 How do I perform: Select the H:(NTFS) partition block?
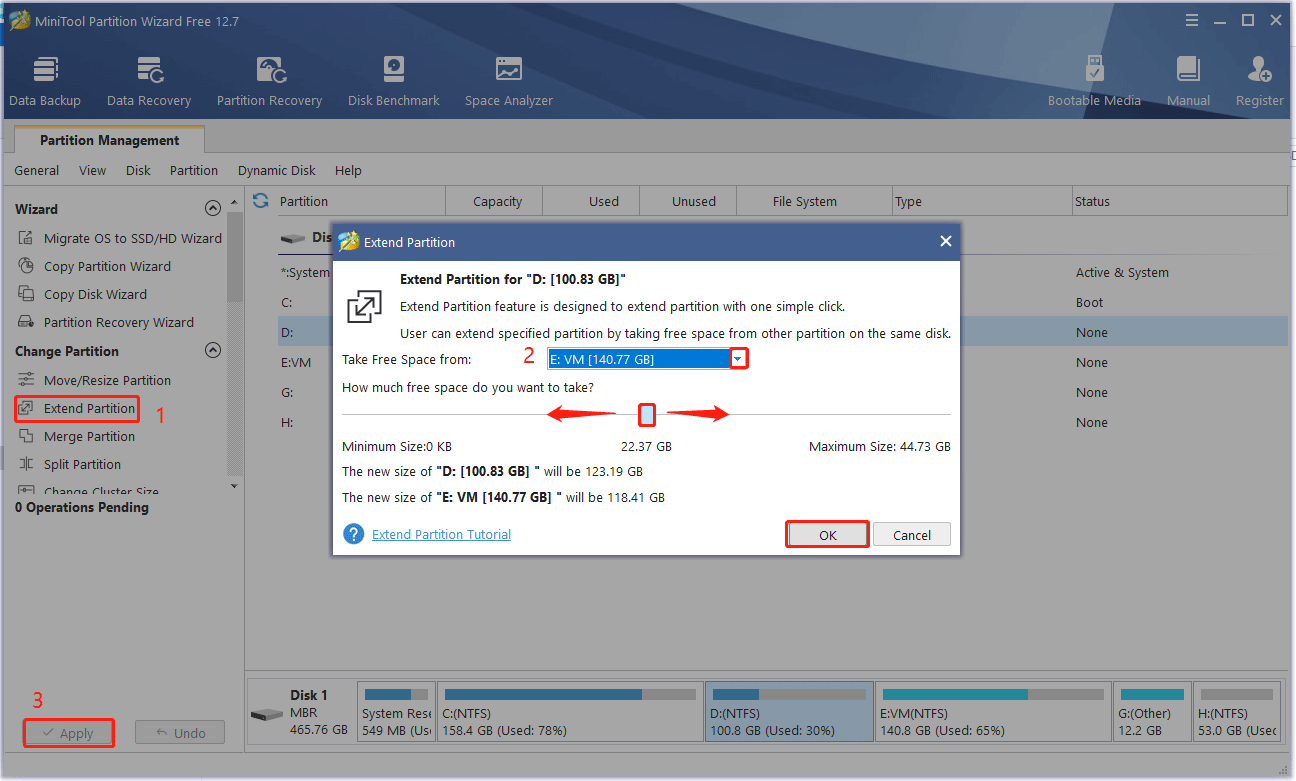point(1238,712)
